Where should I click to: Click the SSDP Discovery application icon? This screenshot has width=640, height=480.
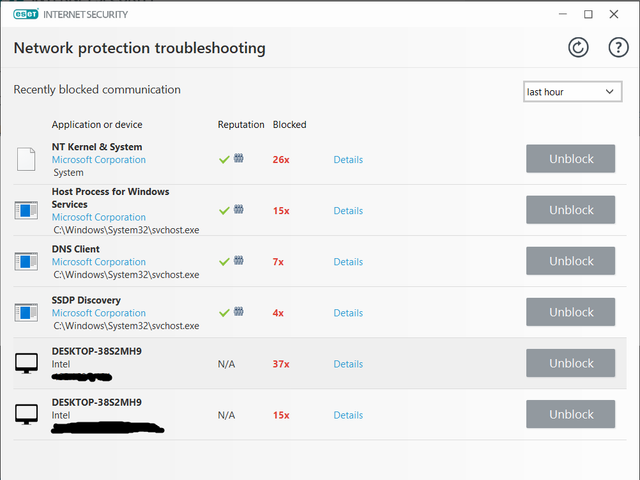(x=26, y=312)
